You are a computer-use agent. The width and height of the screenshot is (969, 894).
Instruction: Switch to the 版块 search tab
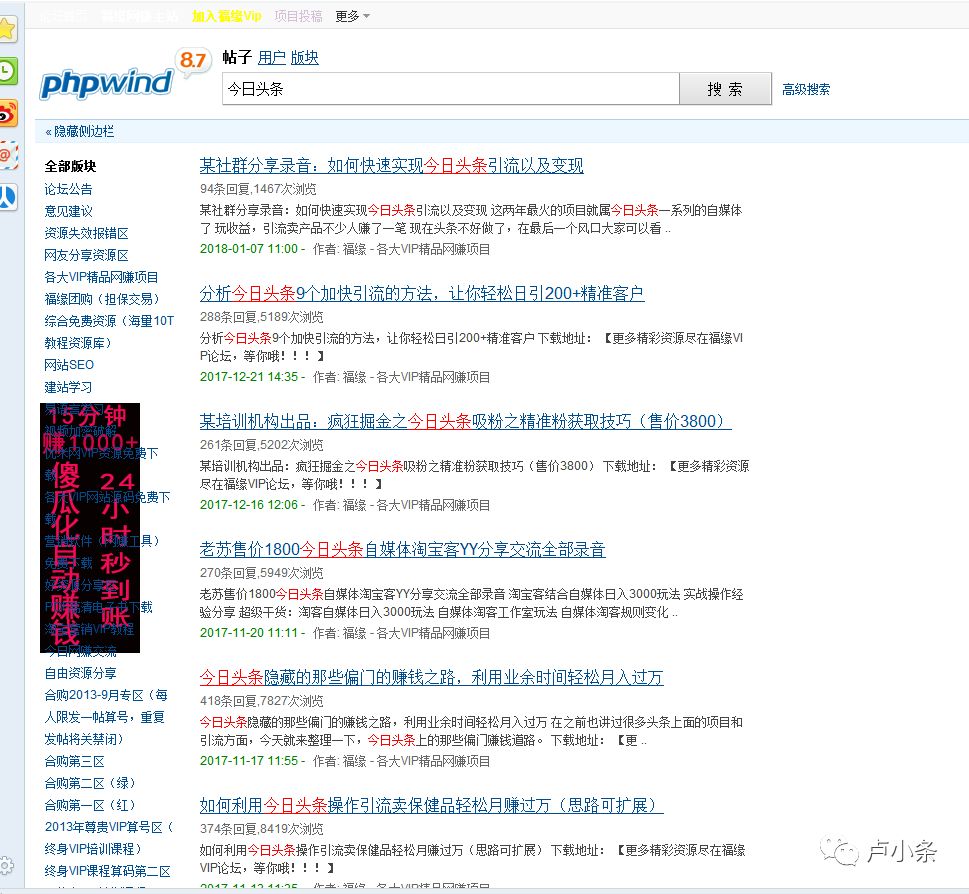[x=304, y=57]
